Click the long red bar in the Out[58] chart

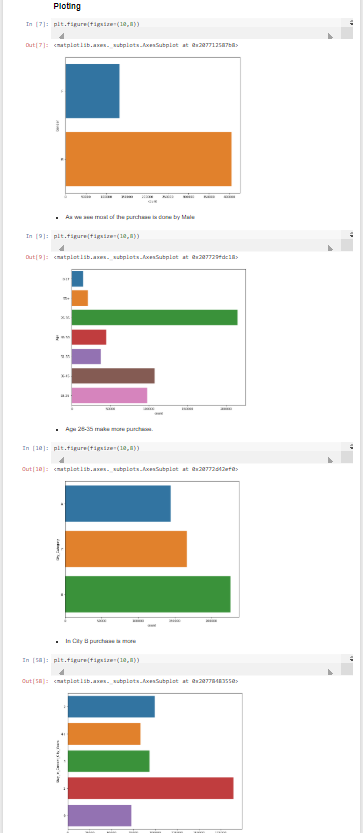151,788
